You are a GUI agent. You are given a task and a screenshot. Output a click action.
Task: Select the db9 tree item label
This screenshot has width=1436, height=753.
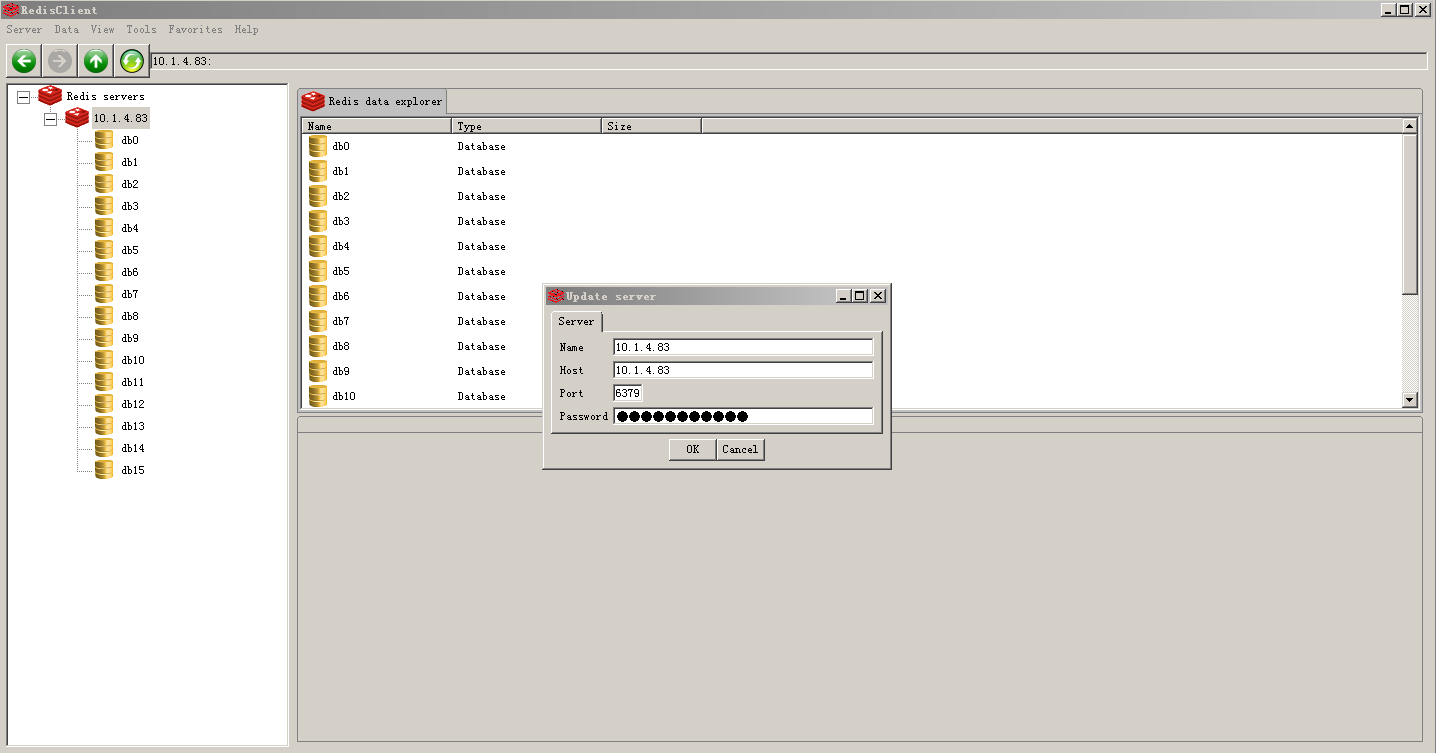[130, 338]
